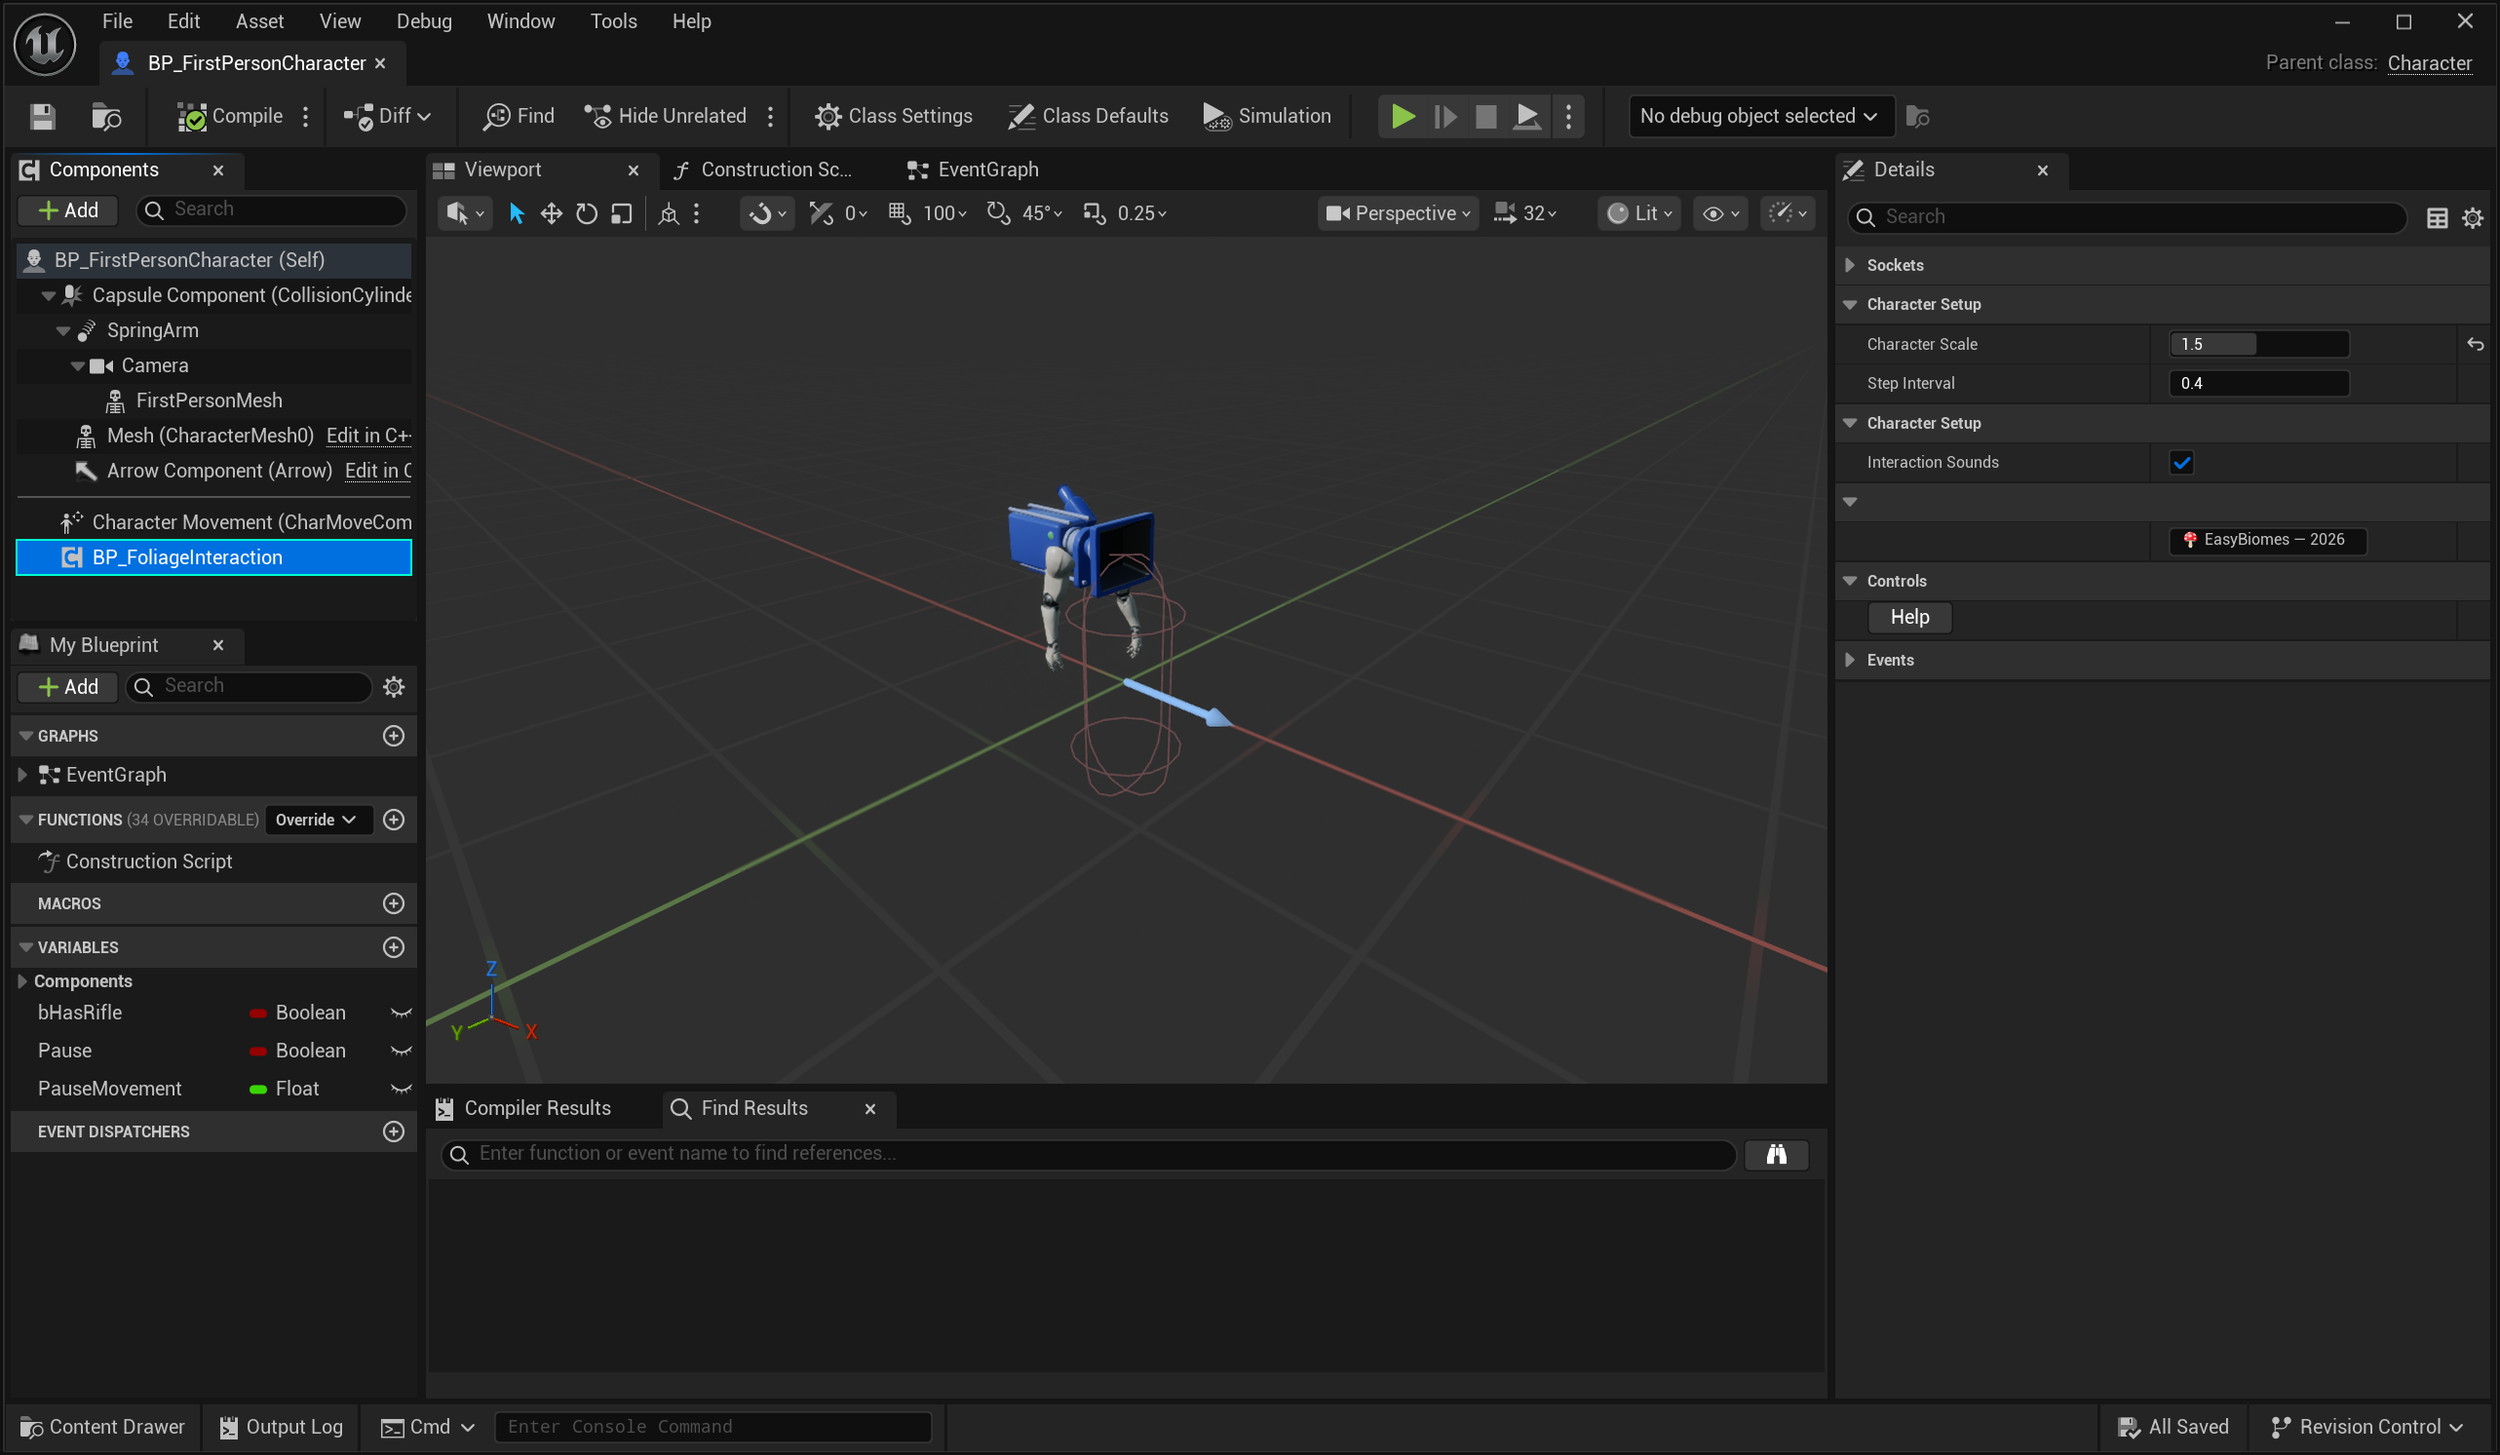Click the Help button under Controls
Screen dimensions: 2500x1455
(x=1908, y=617)
